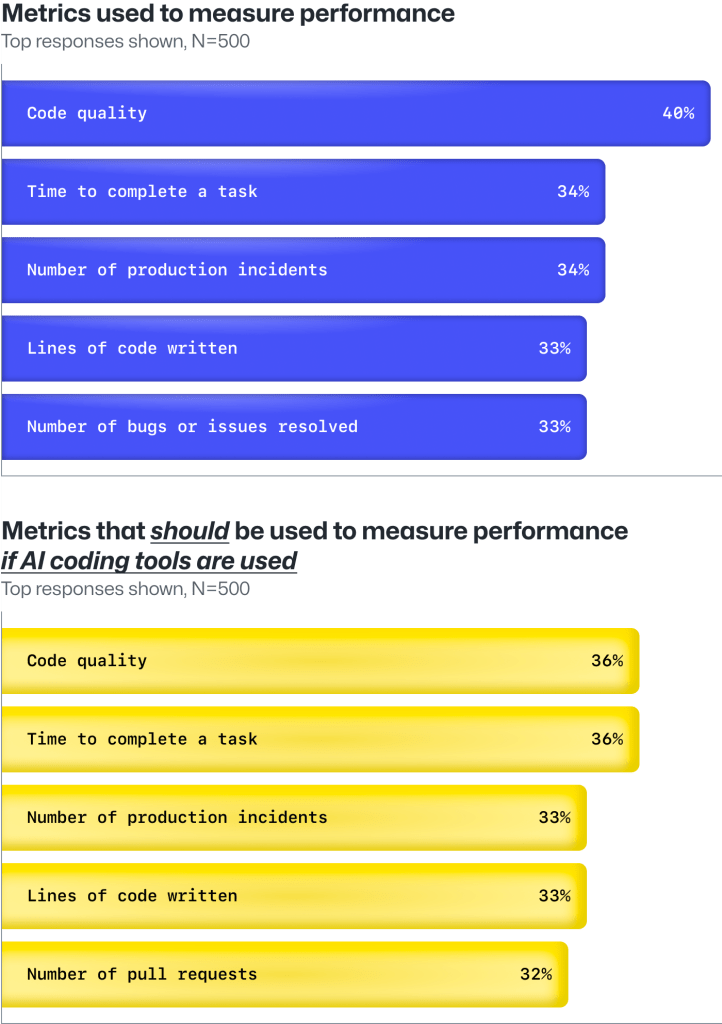
Task: Click the underlined word "should" in the heading
Action: coord(190,531)
